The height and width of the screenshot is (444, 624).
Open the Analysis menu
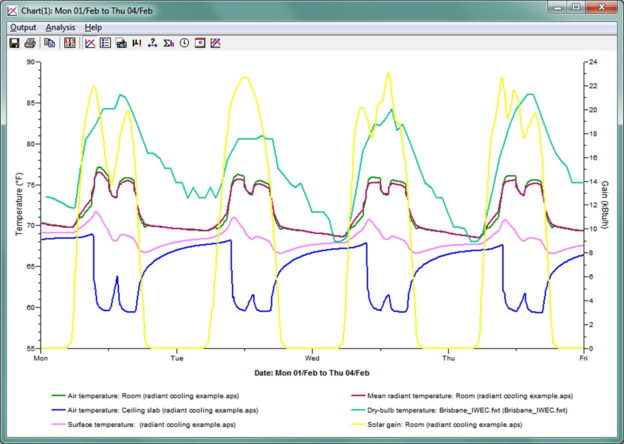pyautogui.click(x=60, y=27)
